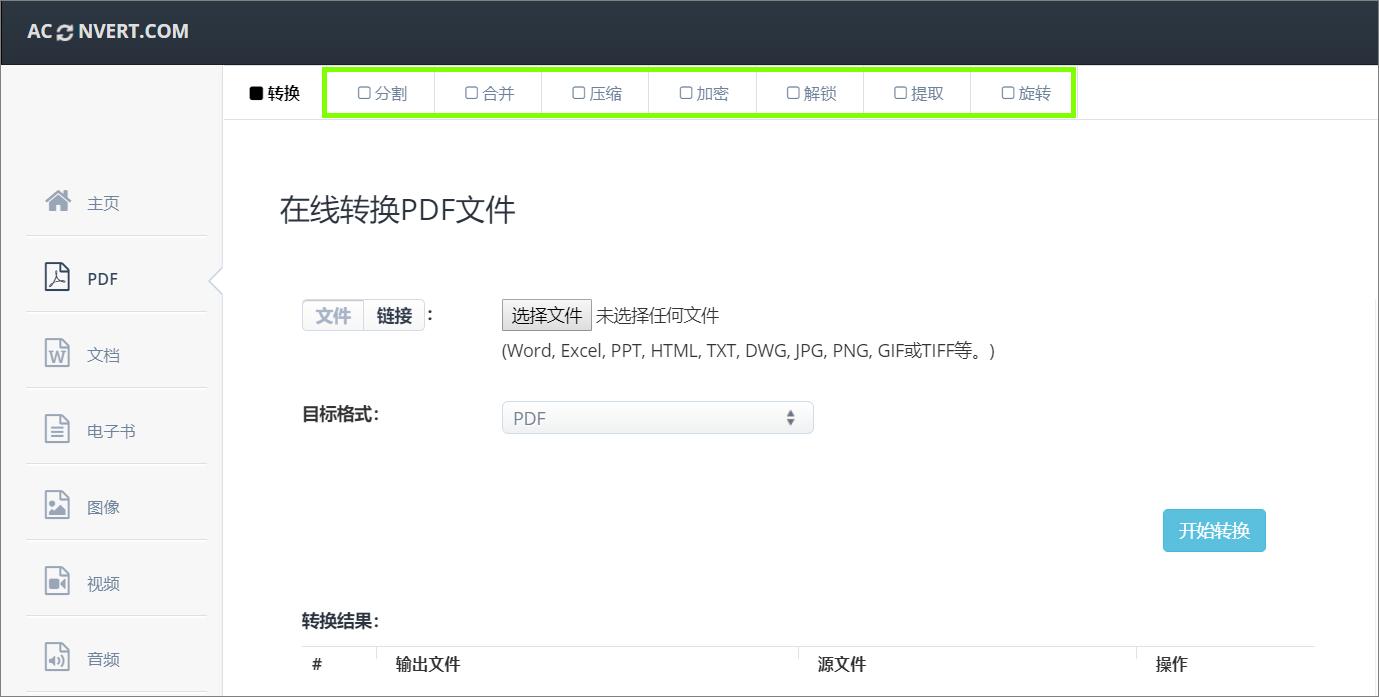
Task: Select the 文件 (File) input mode
Action: click(332, 314)
